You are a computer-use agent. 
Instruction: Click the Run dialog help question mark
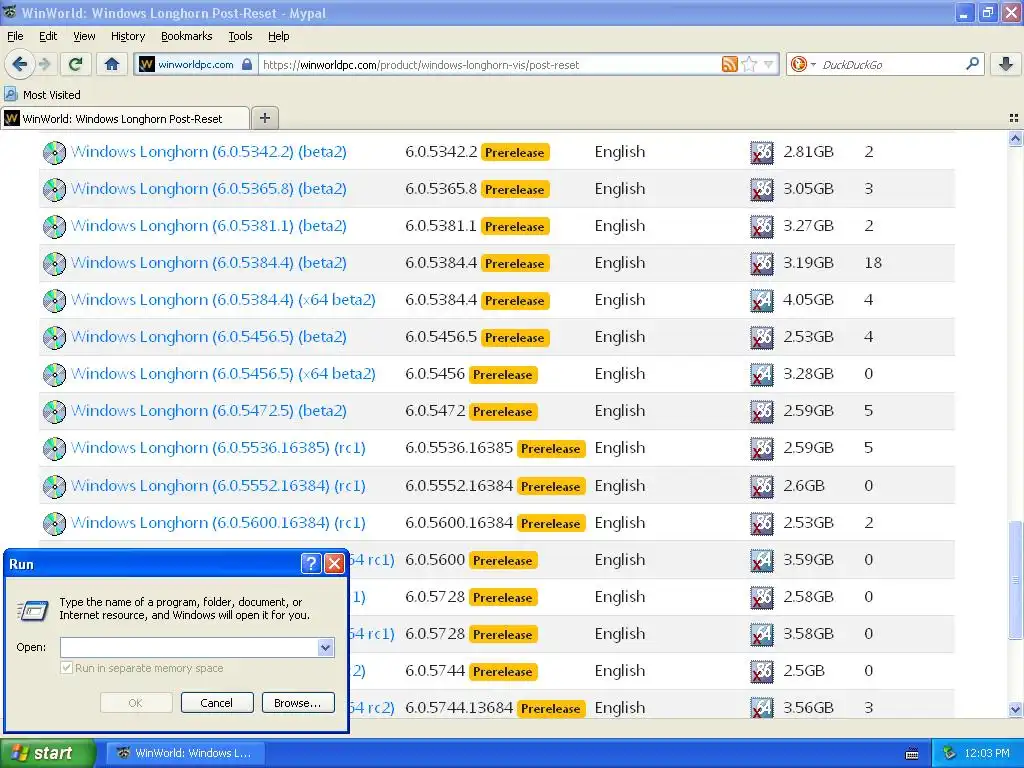tap(311, 563)
